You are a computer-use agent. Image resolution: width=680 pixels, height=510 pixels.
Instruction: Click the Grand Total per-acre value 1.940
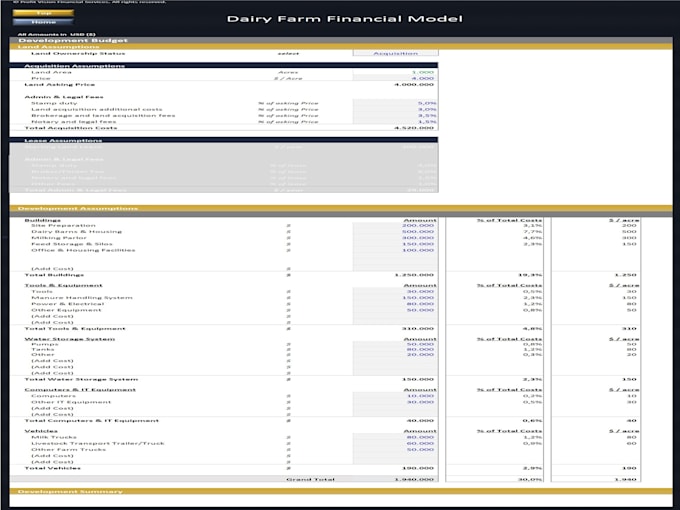626,479
